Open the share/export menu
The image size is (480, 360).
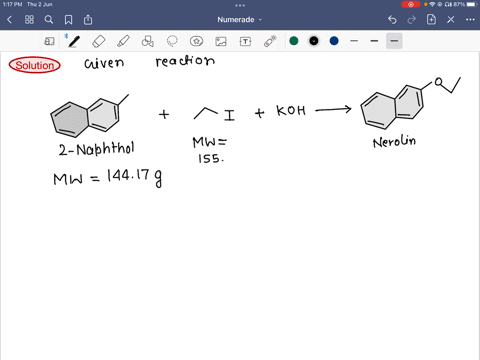click(x=88, y=20)
